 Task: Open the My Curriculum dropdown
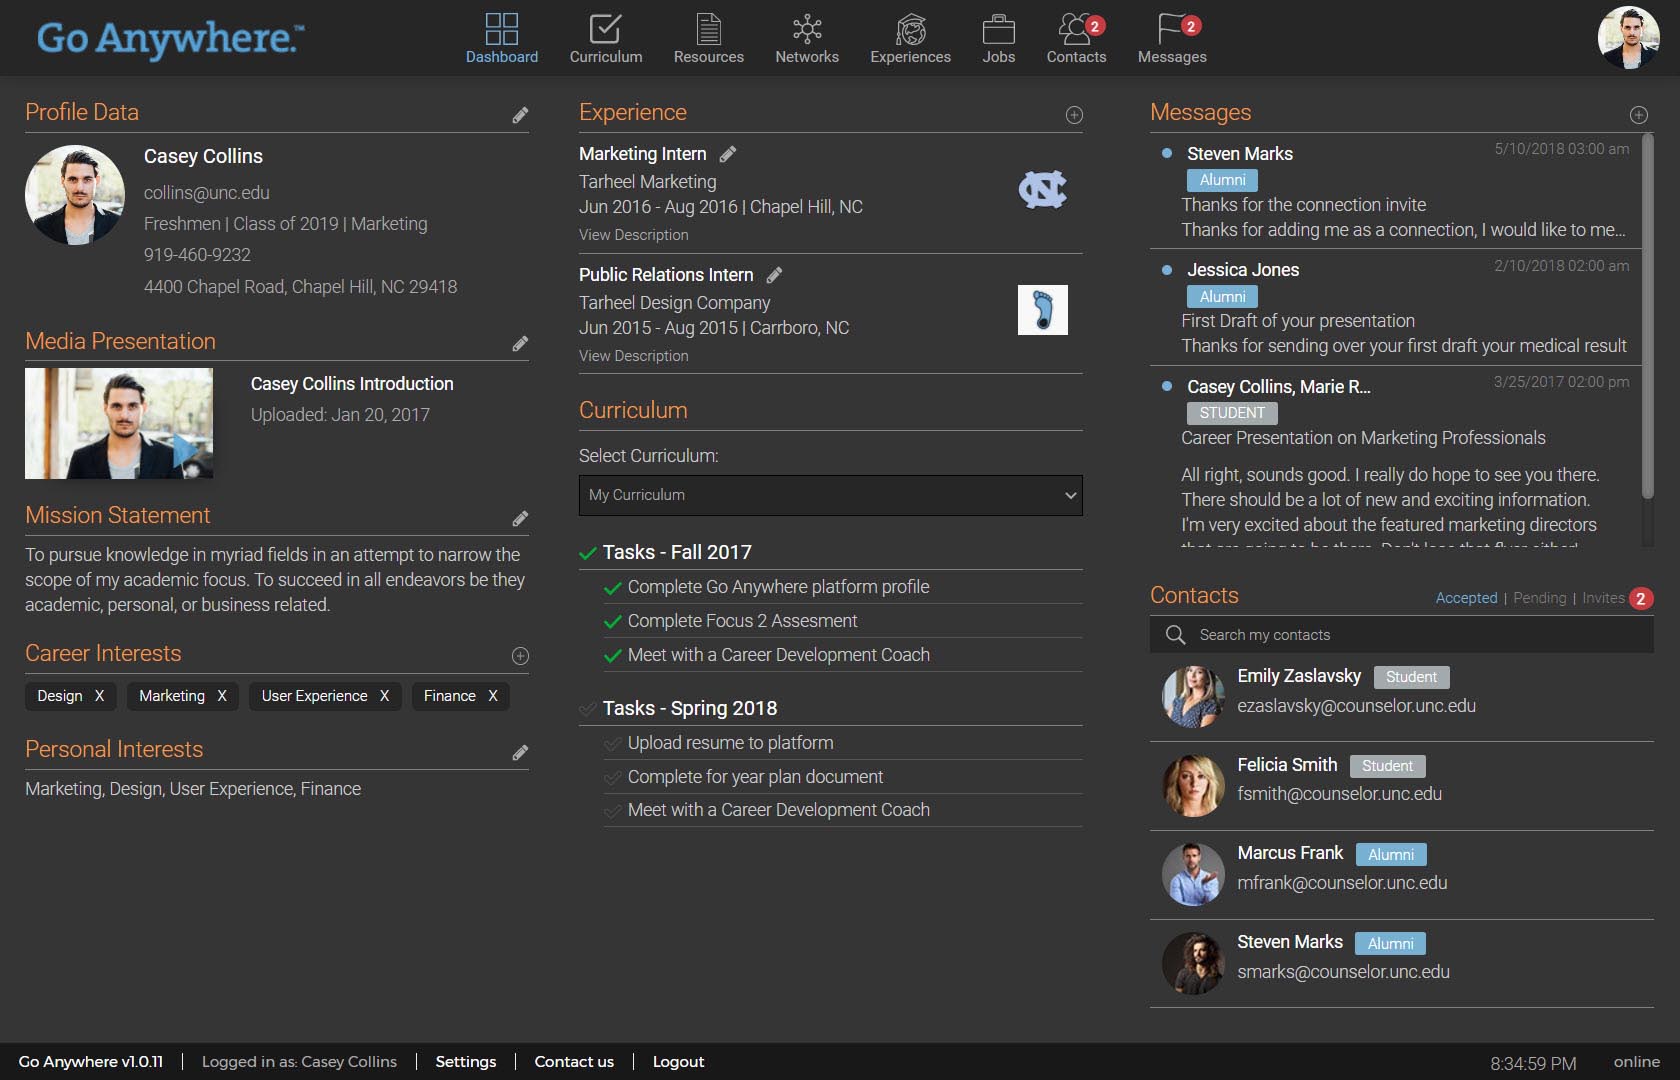click(x=830, y=495)
